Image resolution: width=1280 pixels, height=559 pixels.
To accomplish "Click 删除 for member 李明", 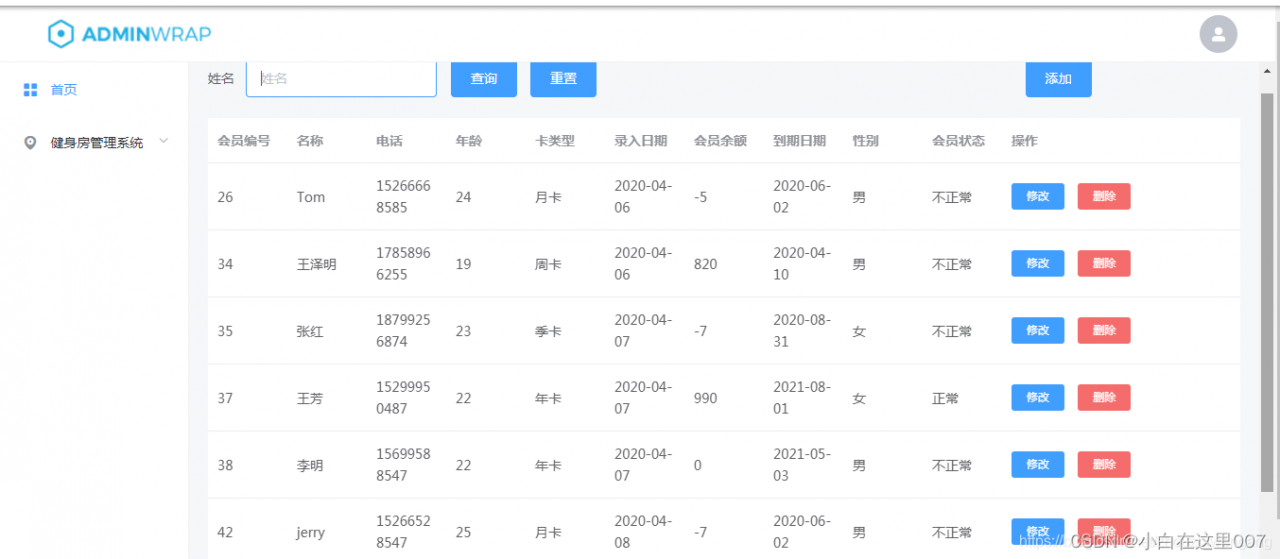I will pyautogui.click(x=1104, y=464).
